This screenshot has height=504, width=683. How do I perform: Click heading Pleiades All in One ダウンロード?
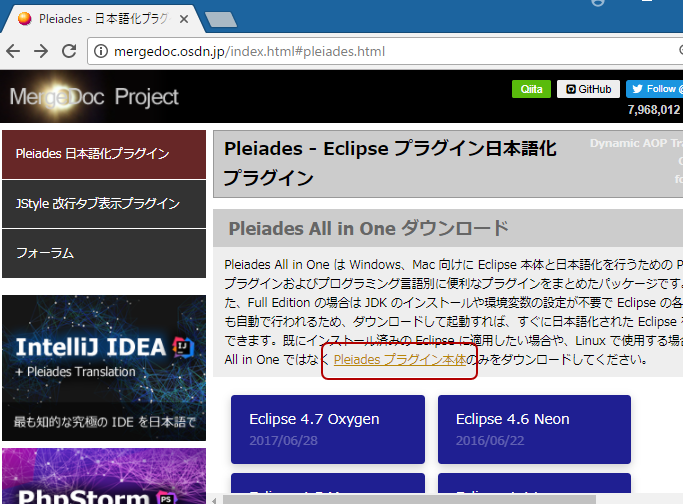[x=369, y=228]
